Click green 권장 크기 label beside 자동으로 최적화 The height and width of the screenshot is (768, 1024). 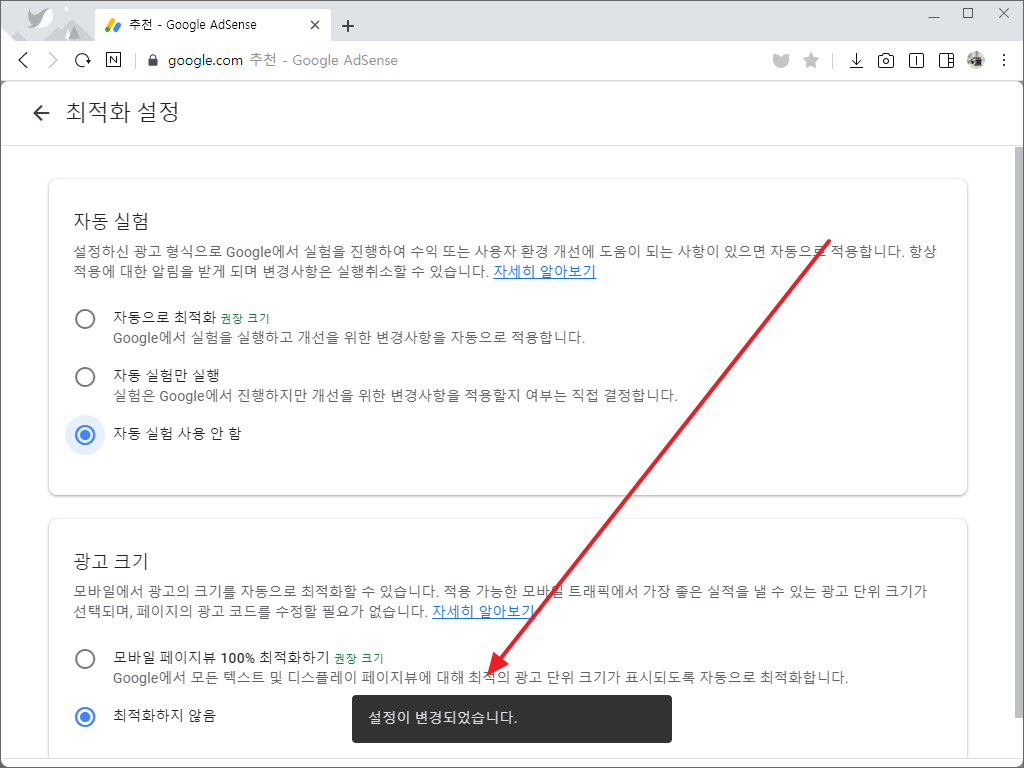[245, 319]
